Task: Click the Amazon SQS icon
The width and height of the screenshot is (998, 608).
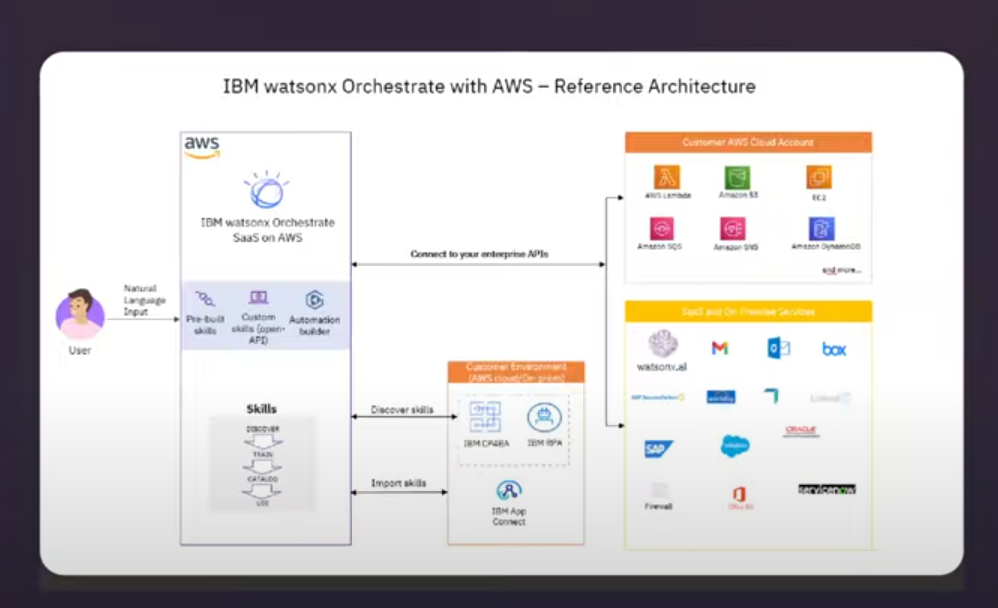Action: (661, 229)
